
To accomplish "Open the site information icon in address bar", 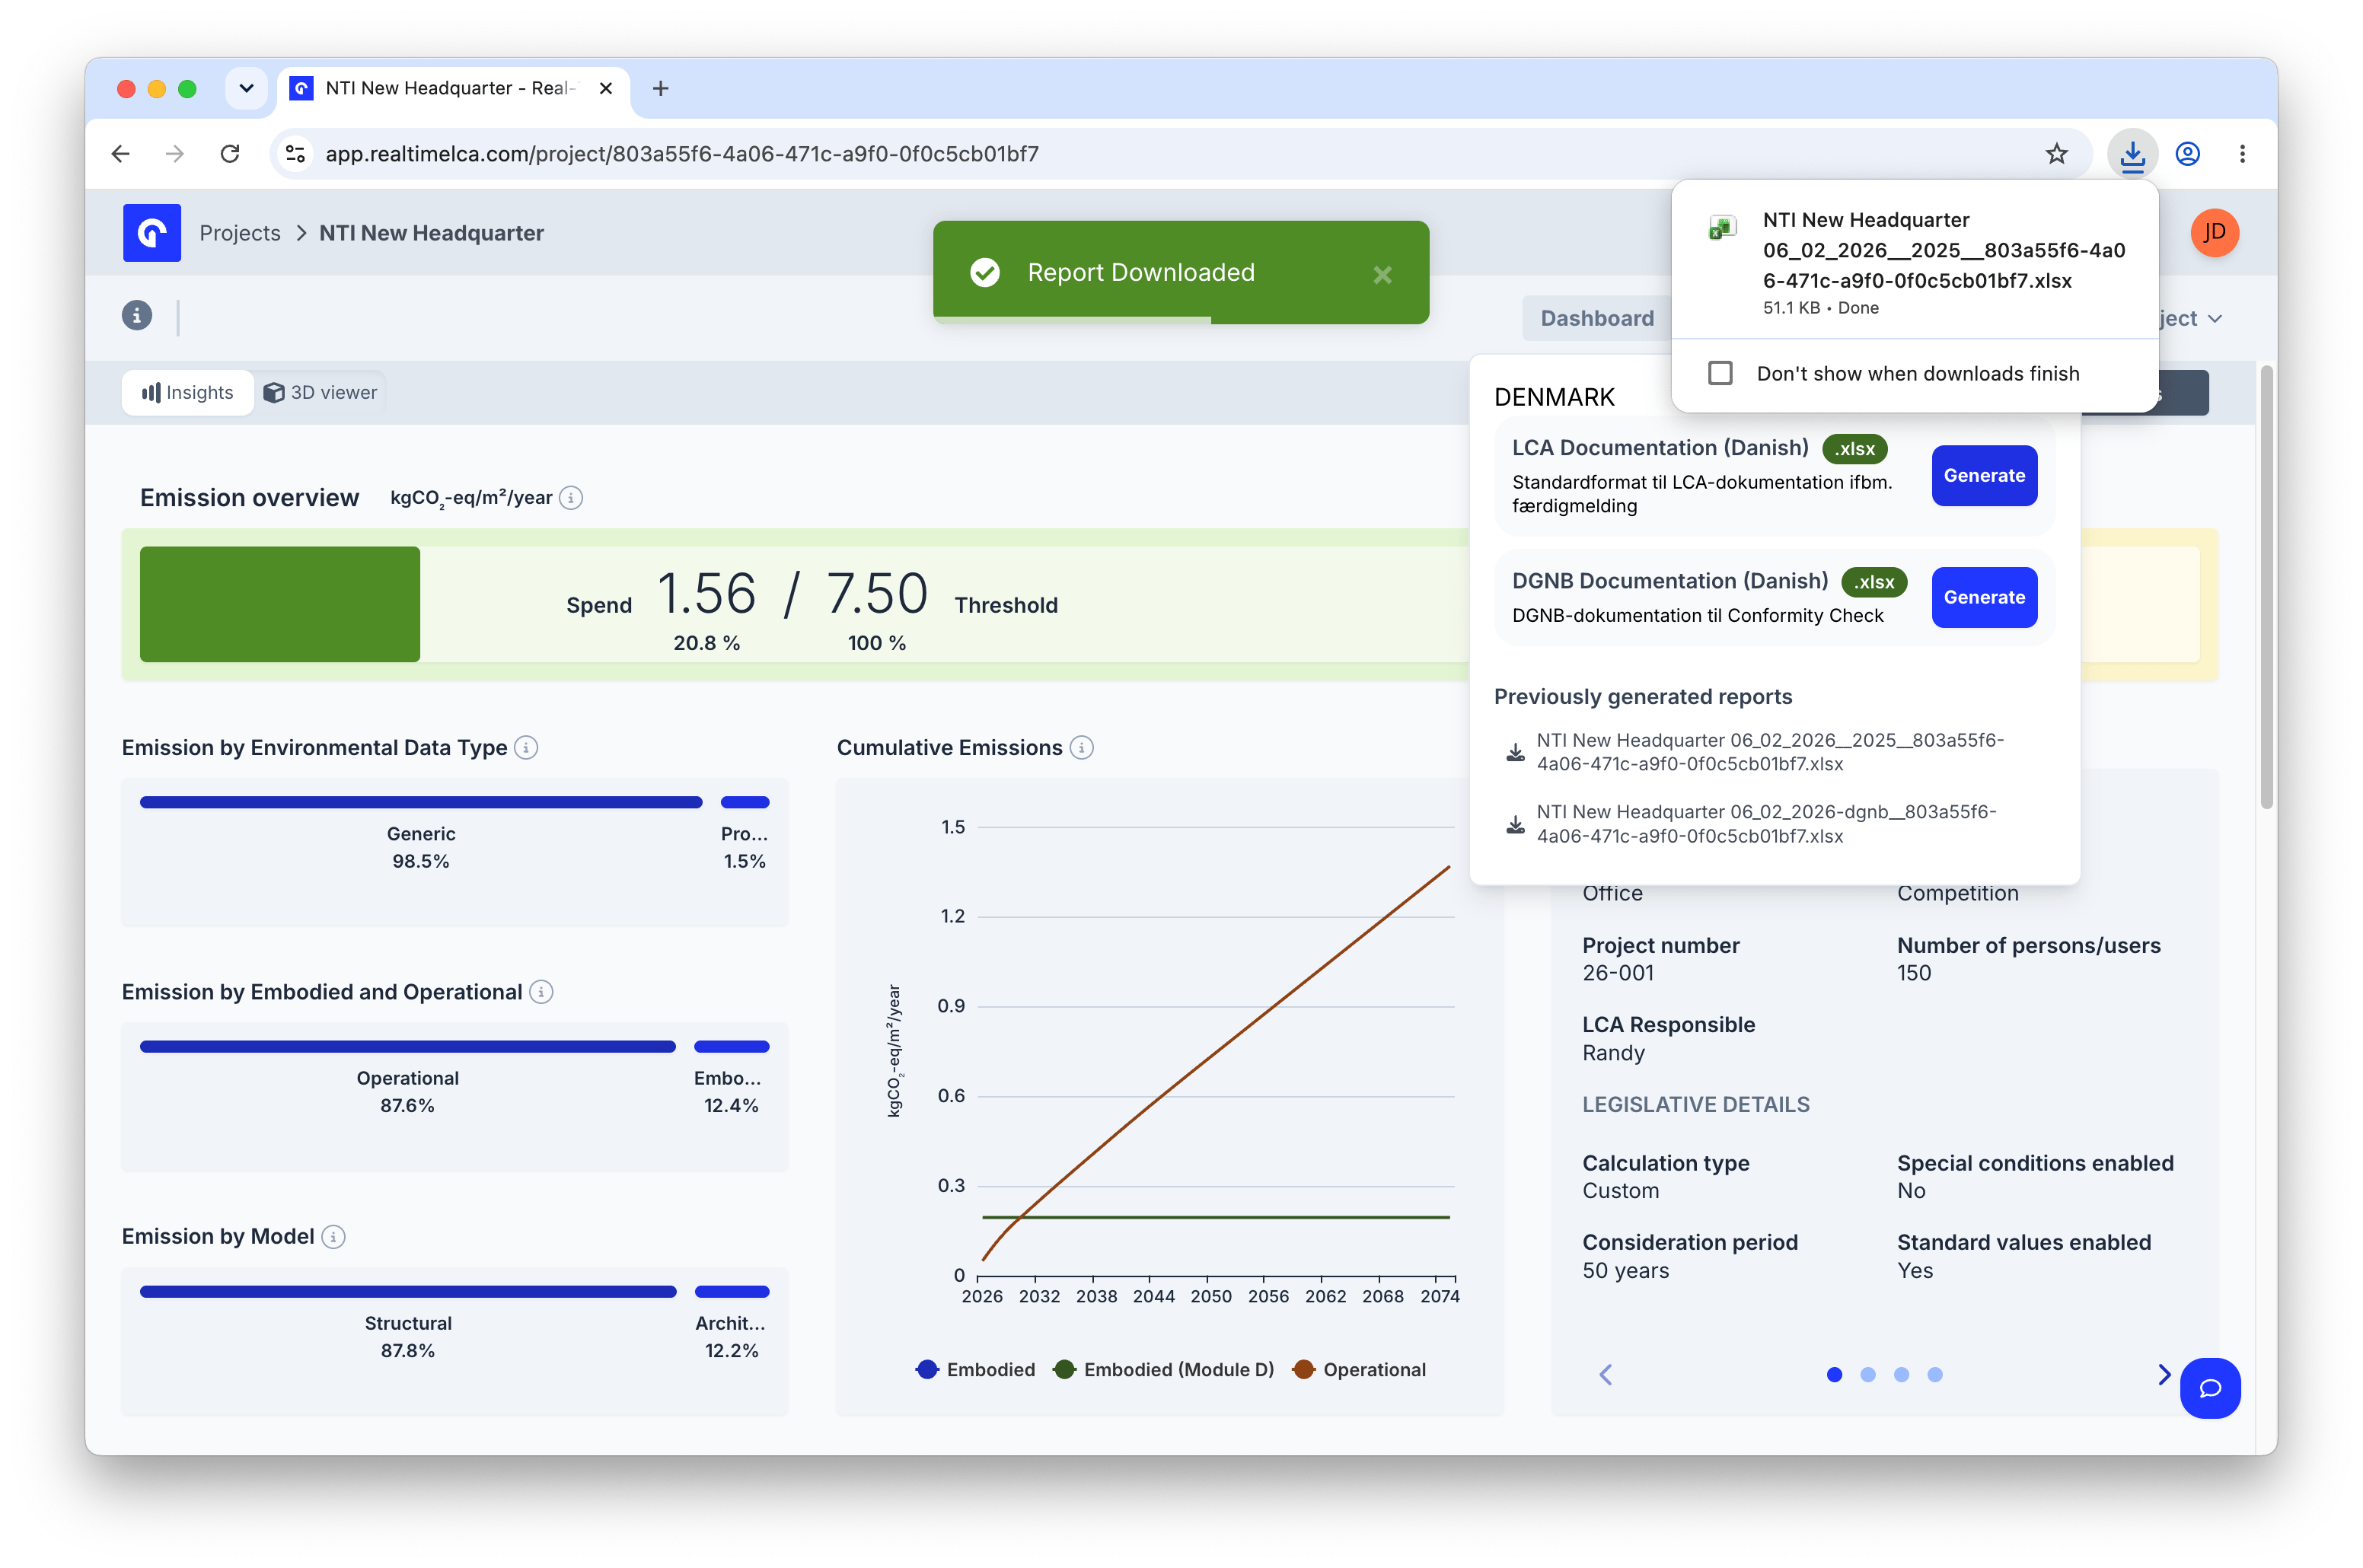I will click(295, 154).
